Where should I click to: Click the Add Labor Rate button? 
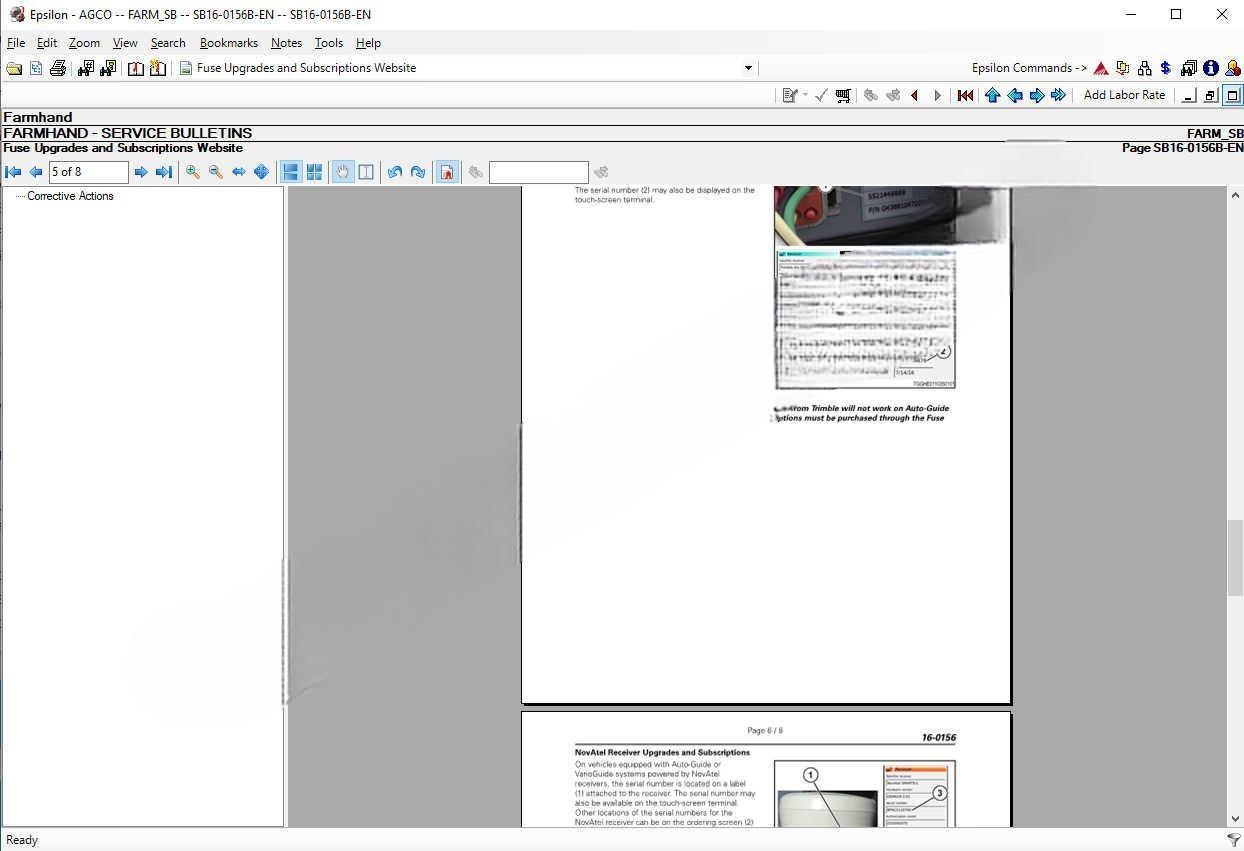click(1124, 95)
